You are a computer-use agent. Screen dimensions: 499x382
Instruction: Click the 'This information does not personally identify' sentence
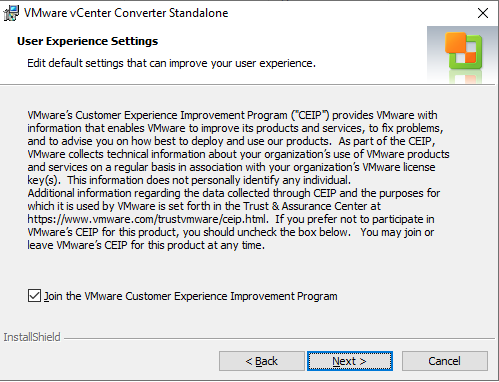tap(209, 180)
